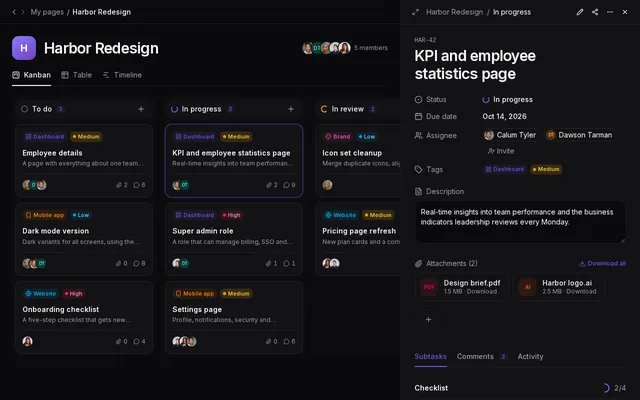The image size is (640, 400).
Task: Open the In progress status selector
Action: 507,100
